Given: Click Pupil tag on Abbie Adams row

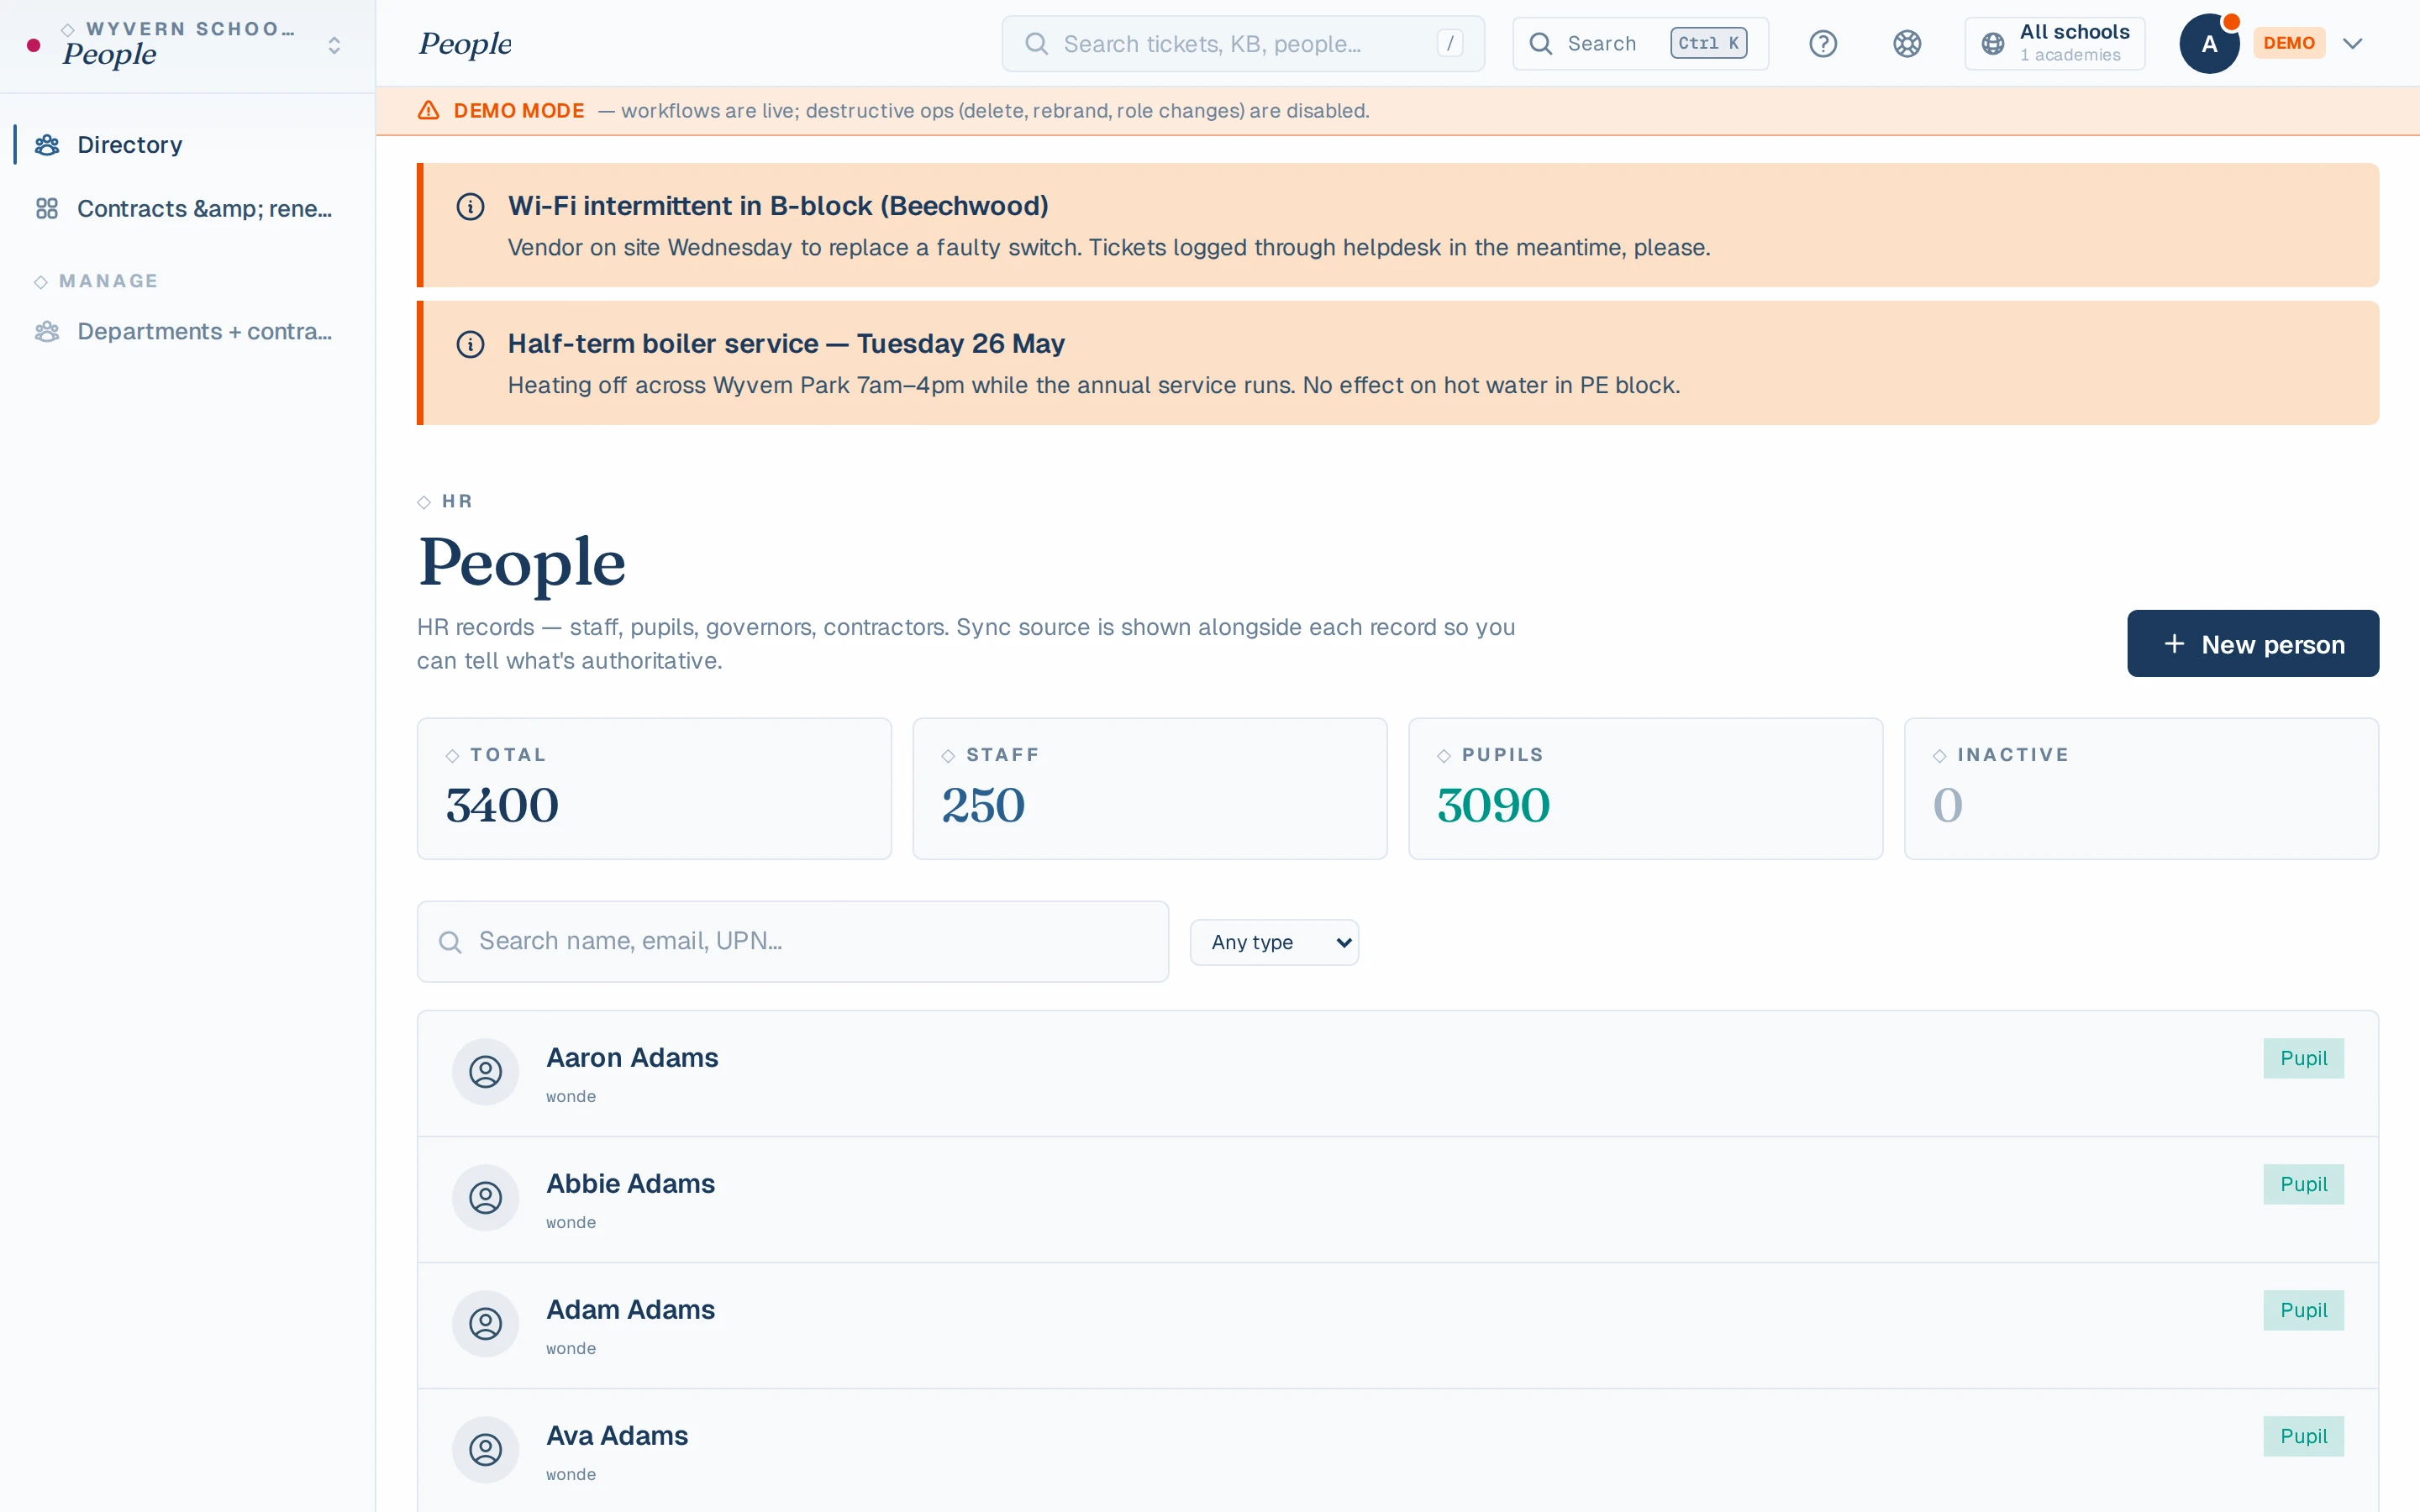Looking at the screenshot, I should pyautogui.click(x=2304, y=1184).
